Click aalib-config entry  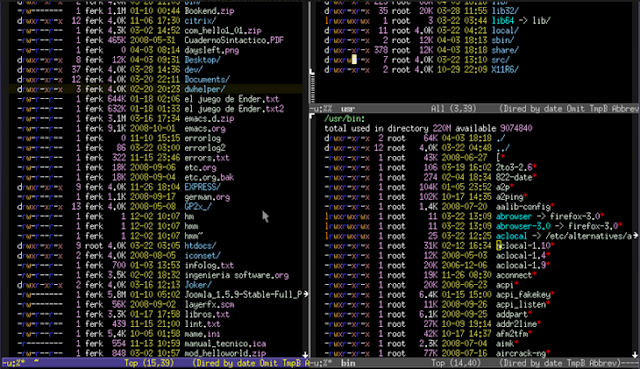pos(523,207)
